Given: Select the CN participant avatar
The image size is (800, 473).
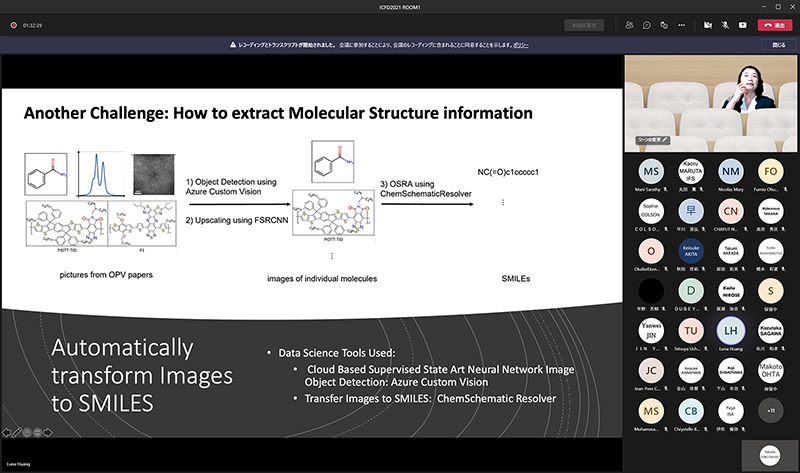Looking at the screenshot, I should click(x=731, y=211).
